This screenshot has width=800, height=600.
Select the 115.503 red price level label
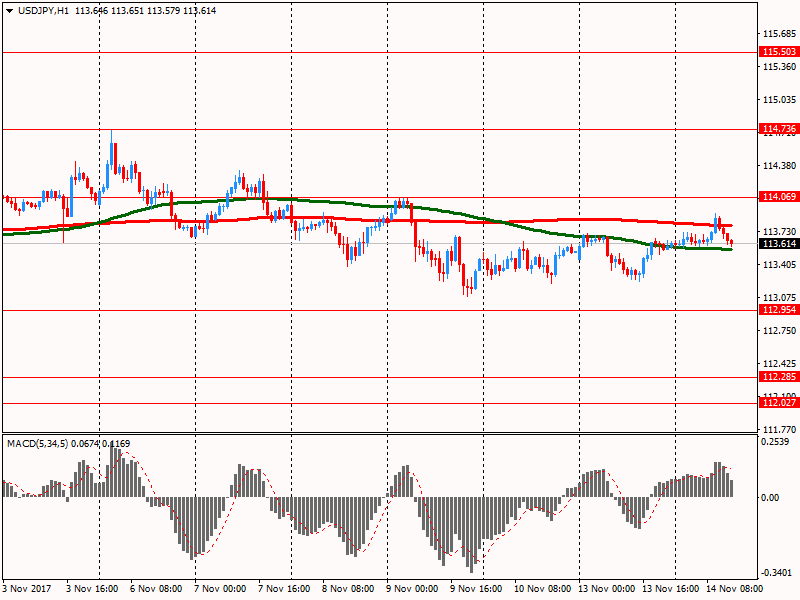click(x=779, y=52)
